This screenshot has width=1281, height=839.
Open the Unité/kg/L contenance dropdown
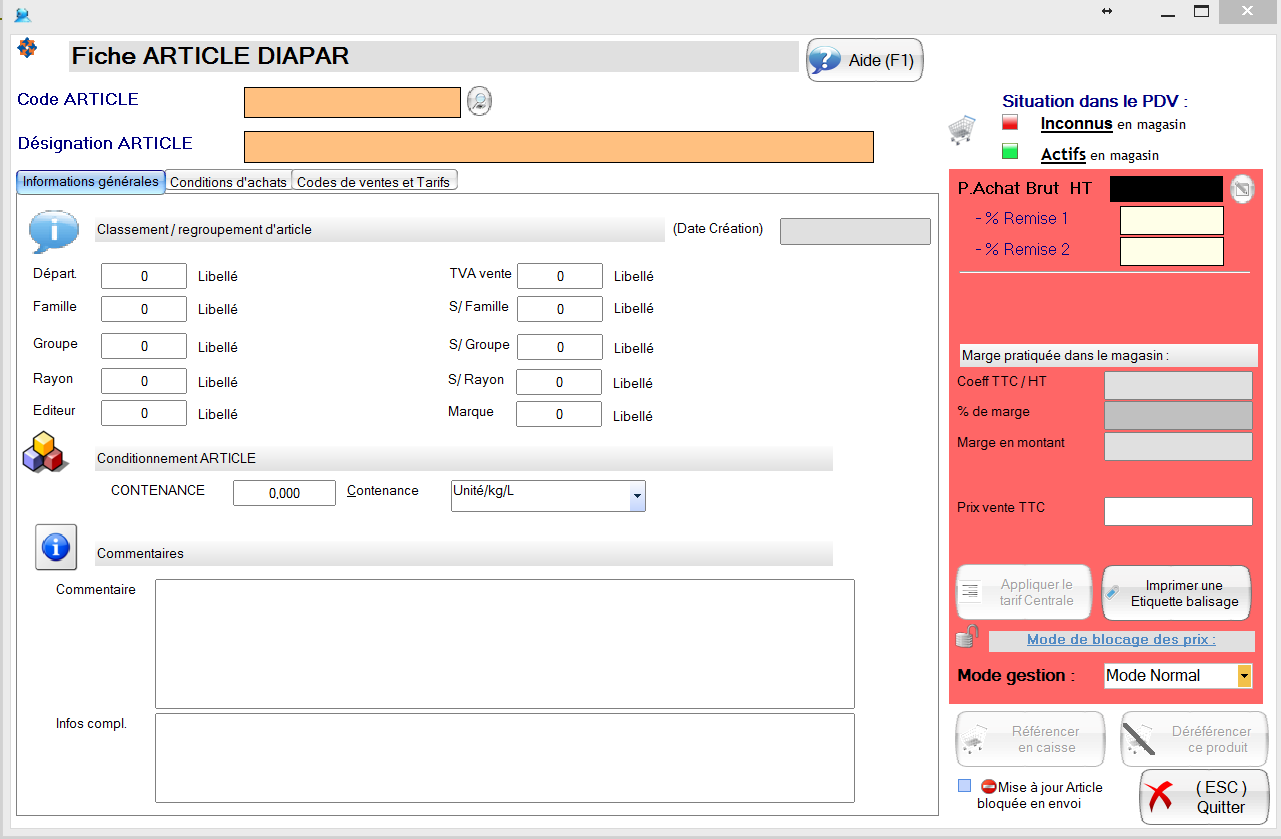(x=636, y=495)
